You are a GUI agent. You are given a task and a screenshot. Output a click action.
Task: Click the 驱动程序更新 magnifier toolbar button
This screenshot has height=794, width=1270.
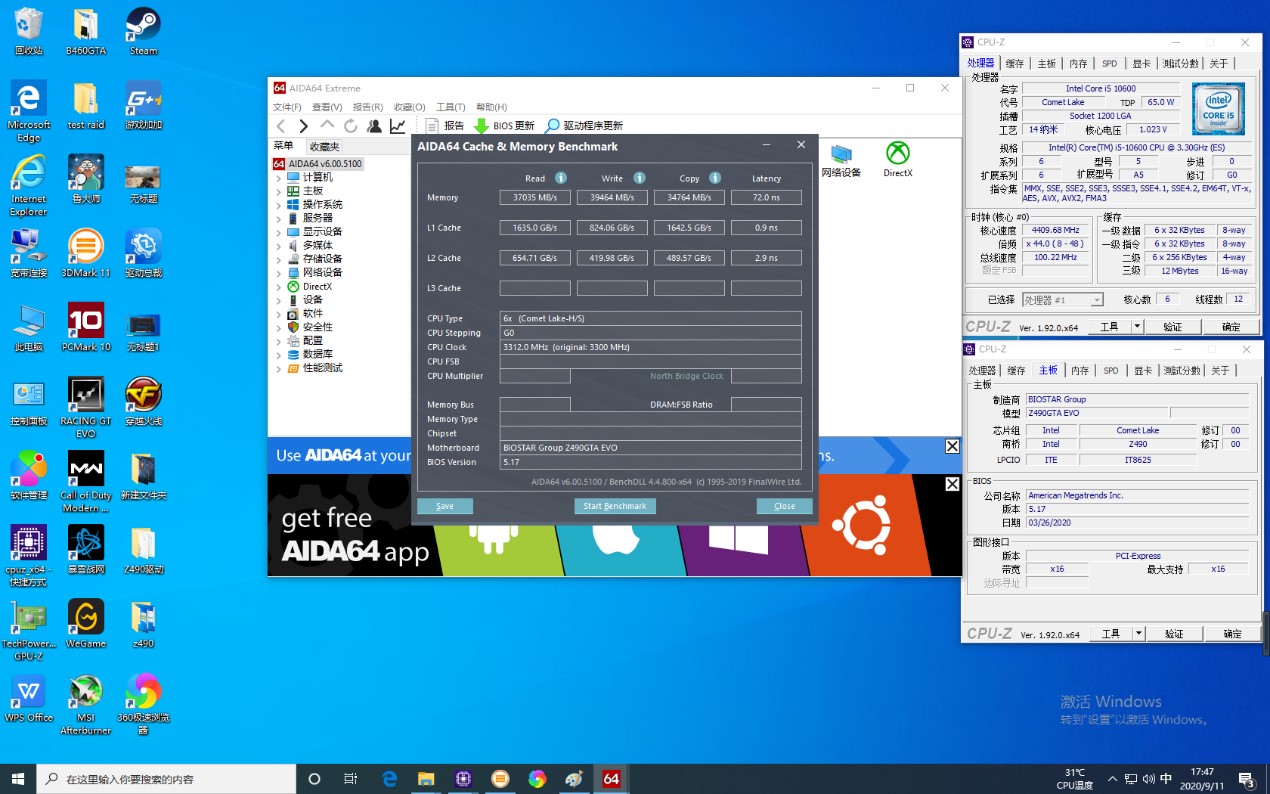(x=584, y=126)
